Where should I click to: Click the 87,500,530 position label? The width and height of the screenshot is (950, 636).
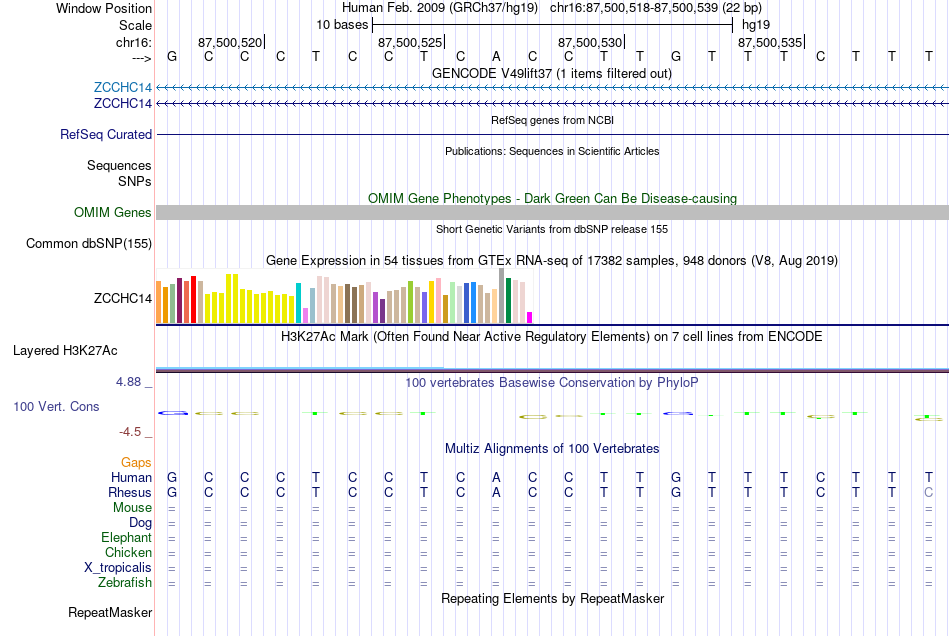(x=590, y=42)
